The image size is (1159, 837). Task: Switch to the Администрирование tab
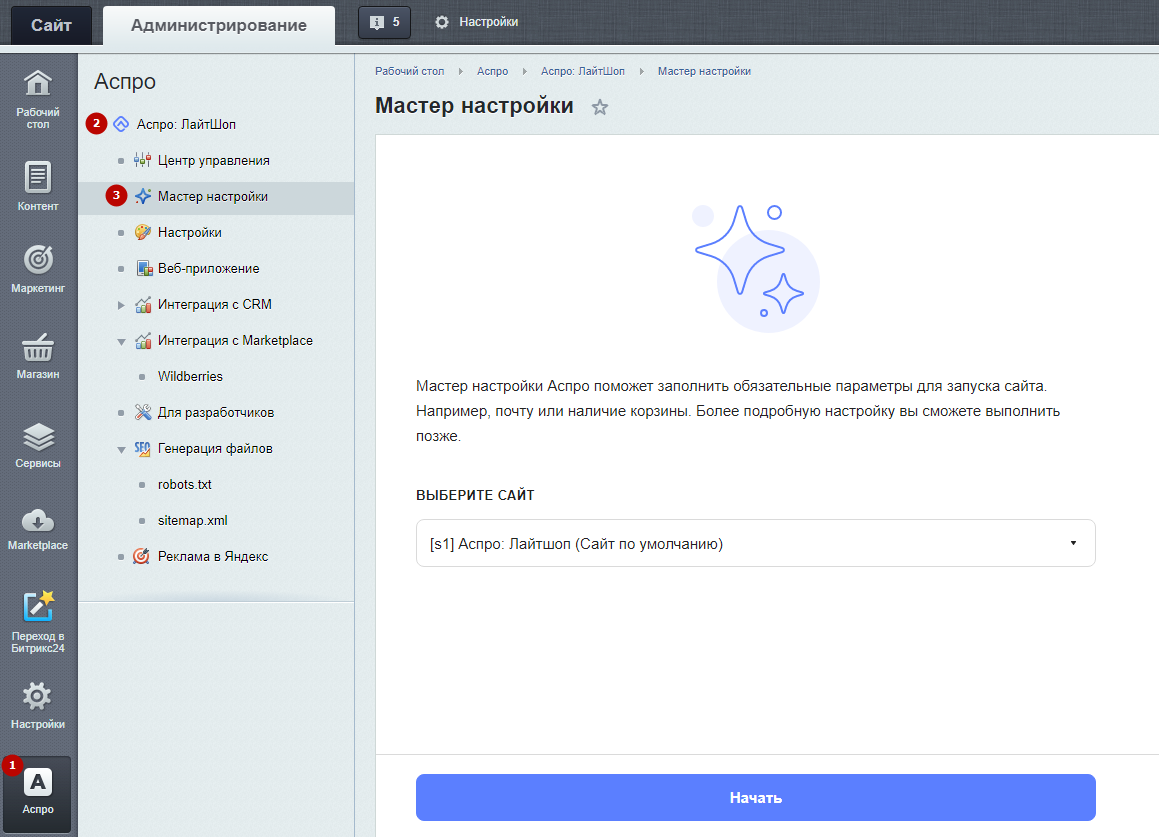pyautogui.click(x=219, y=25)
